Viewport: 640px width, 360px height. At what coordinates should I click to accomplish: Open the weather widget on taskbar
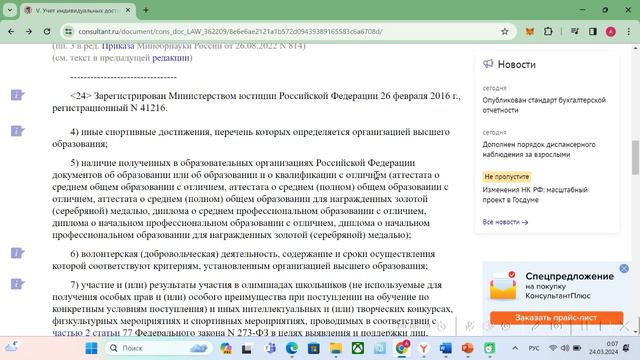pos(11,347)
